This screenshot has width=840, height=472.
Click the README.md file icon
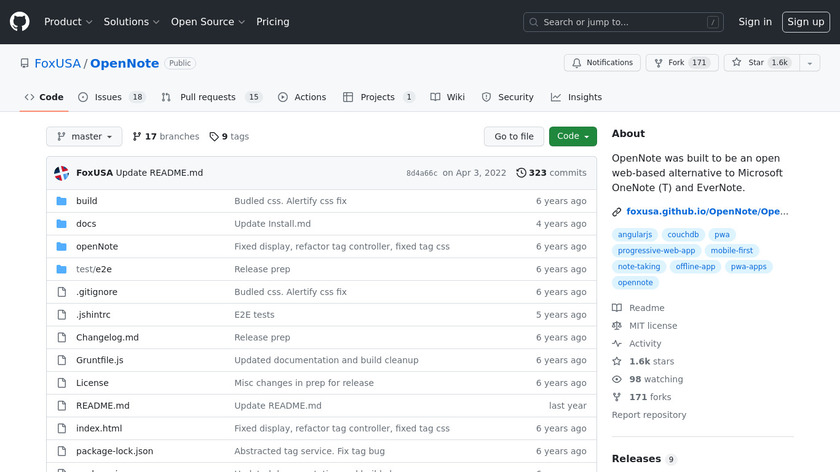point(61,406)
